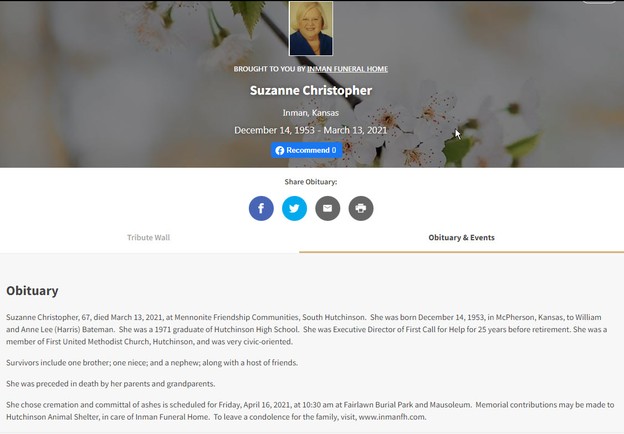Click the Obituary section heading
624x434 pixels.
click(x=32, y=290)
